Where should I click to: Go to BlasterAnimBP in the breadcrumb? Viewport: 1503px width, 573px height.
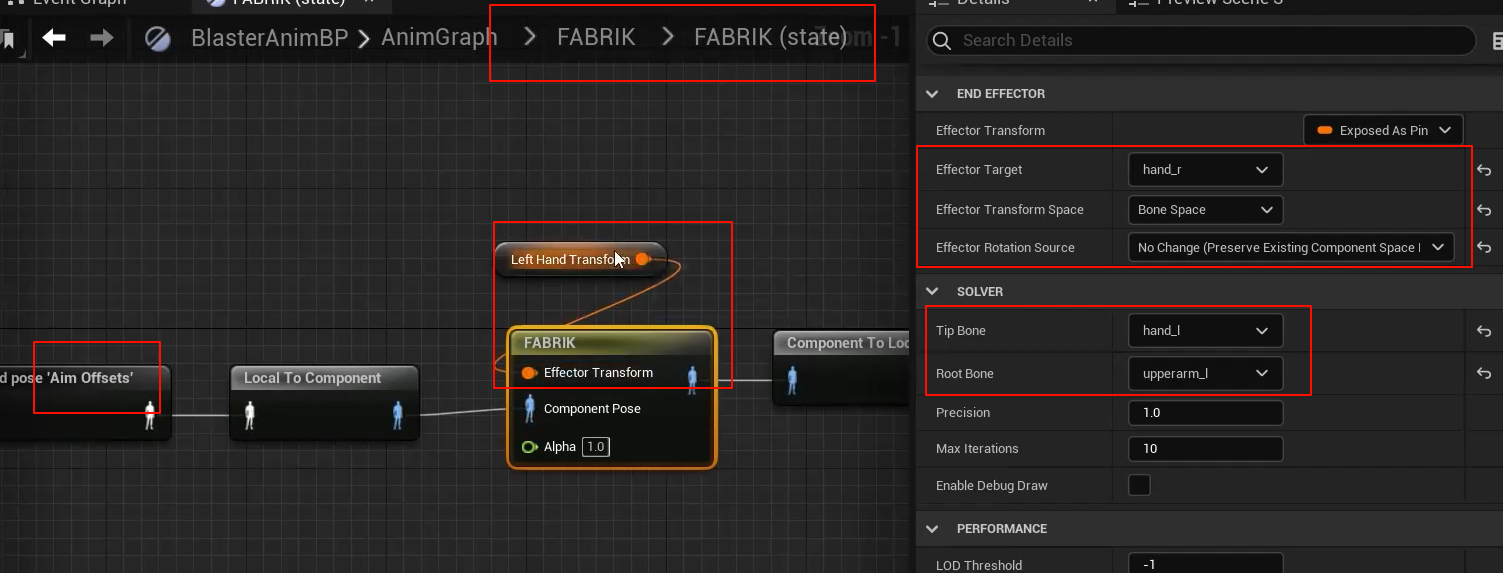point(269,38)
